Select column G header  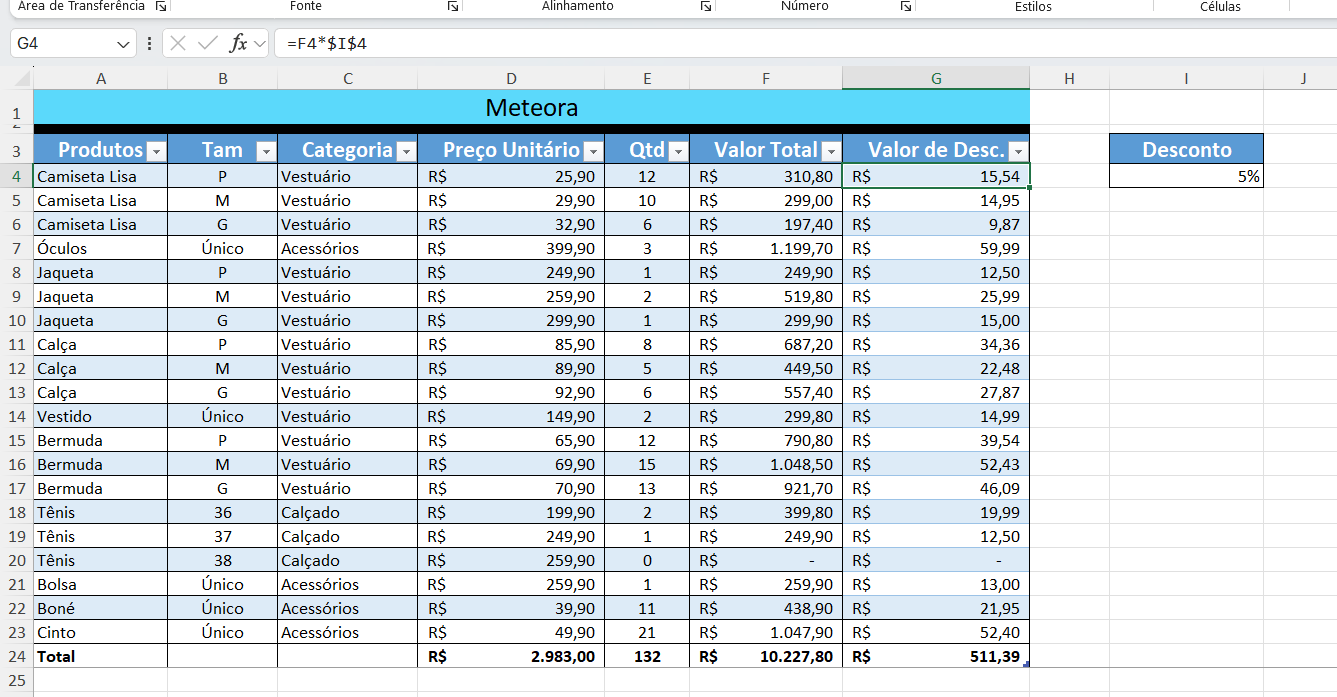pos(936,78)
